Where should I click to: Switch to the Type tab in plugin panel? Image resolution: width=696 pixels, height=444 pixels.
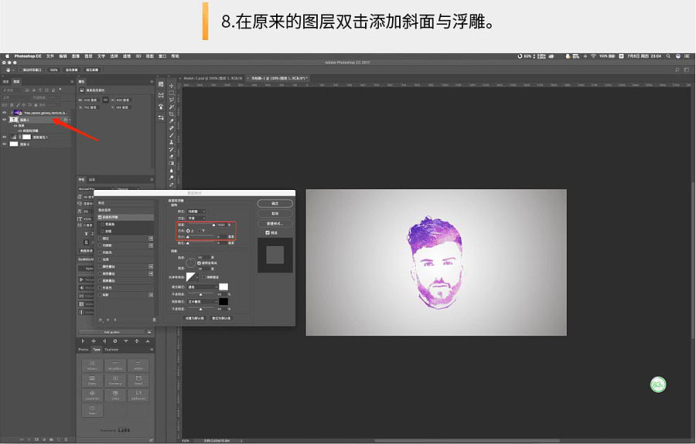(x=98, y=349)
